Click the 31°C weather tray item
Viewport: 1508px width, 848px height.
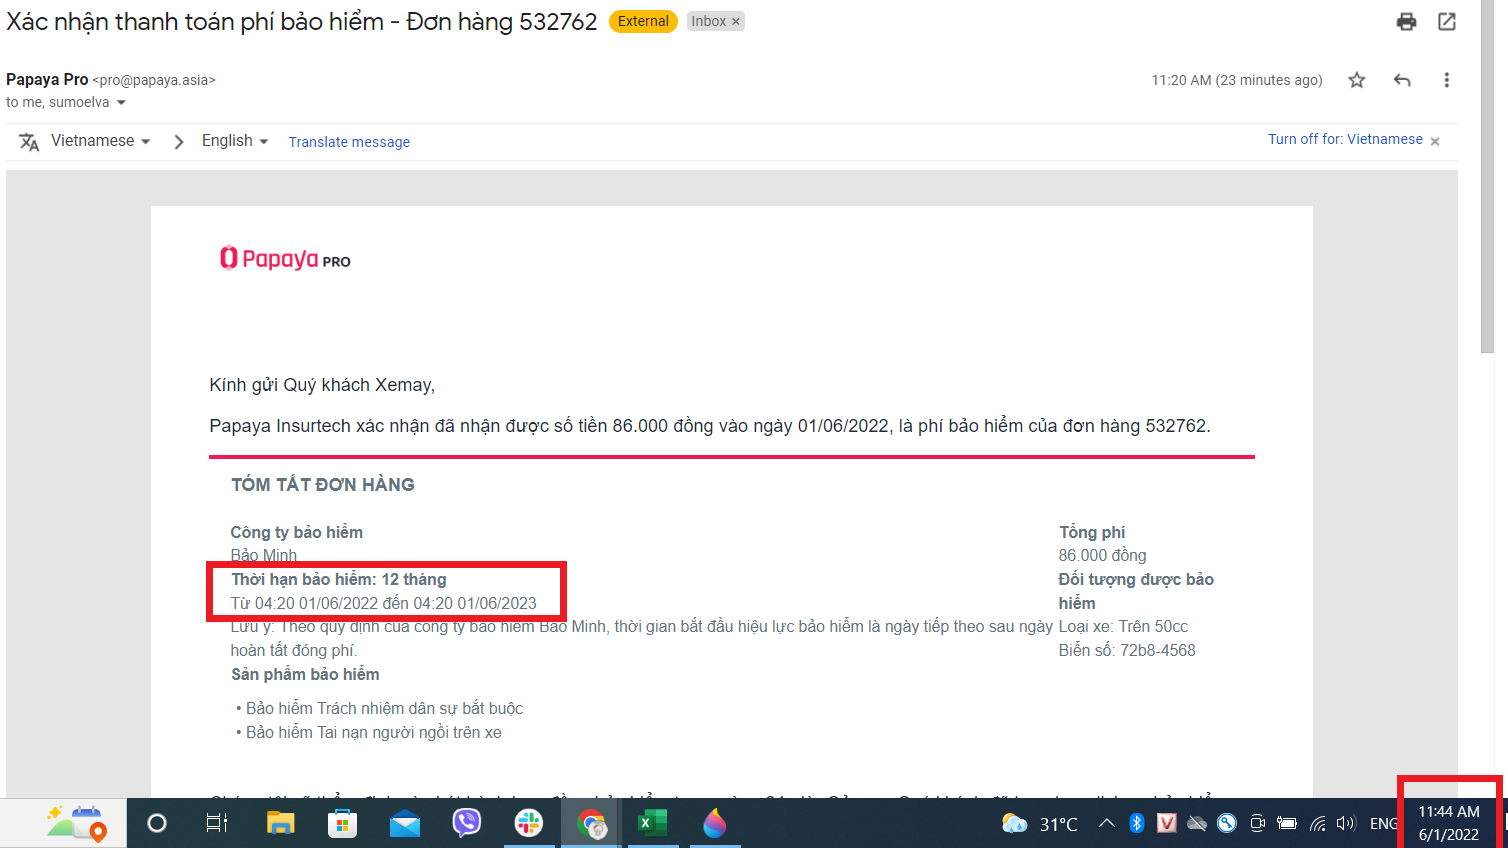(x=1040, y=824)
